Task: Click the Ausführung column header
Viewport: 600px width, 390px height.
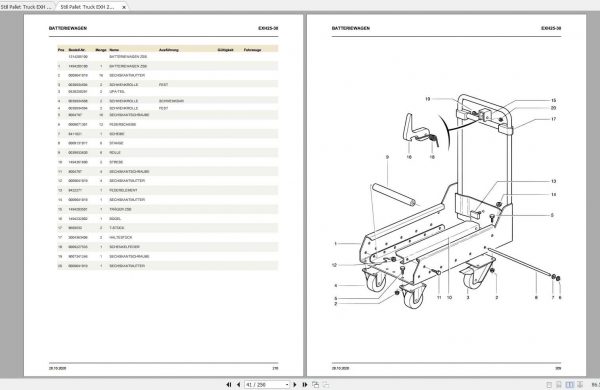Action: [x=169, y=50]
